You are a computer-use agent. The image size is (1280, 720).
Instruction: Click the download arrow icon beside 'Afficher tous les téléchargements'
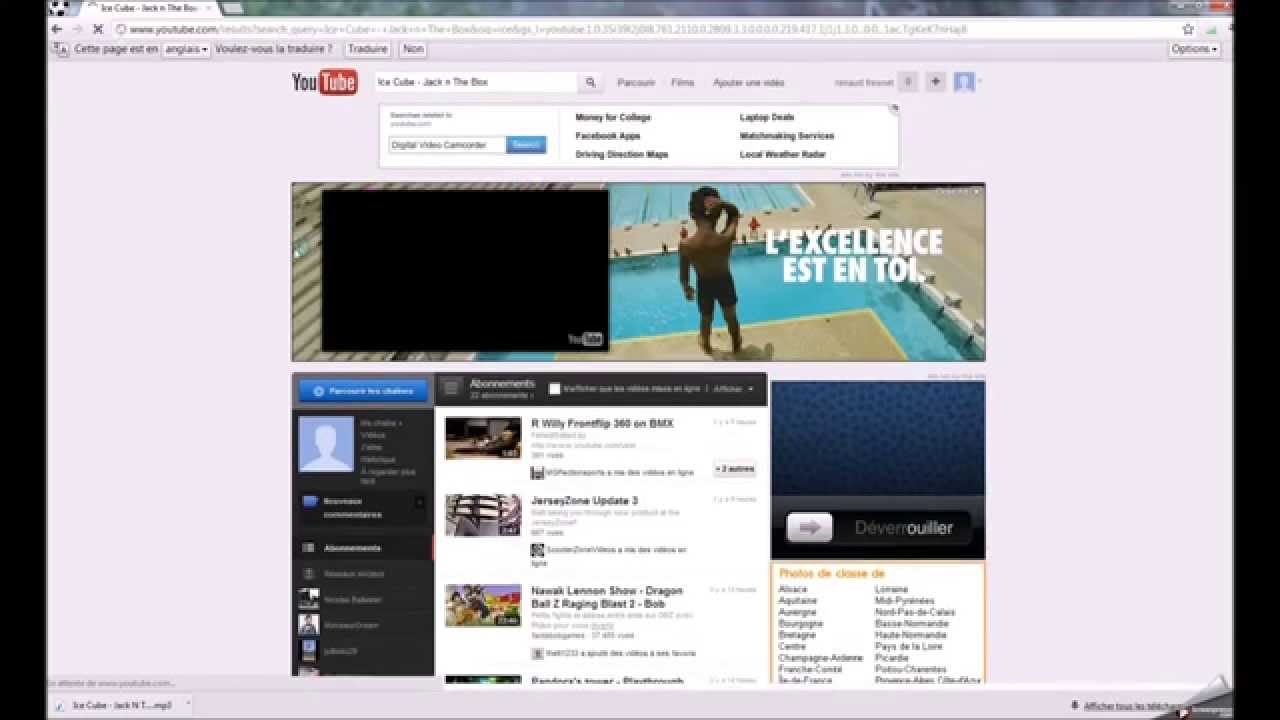click(x=1074, y=705)
